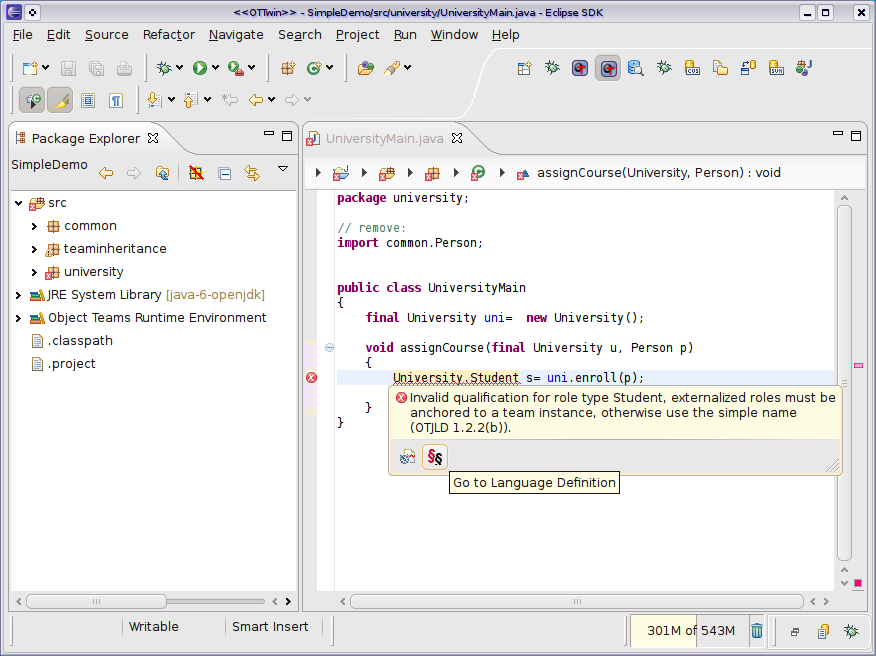Click the SimpleDemo breadcrumb label
Screen dimensions: 876x656
[49, 165]
